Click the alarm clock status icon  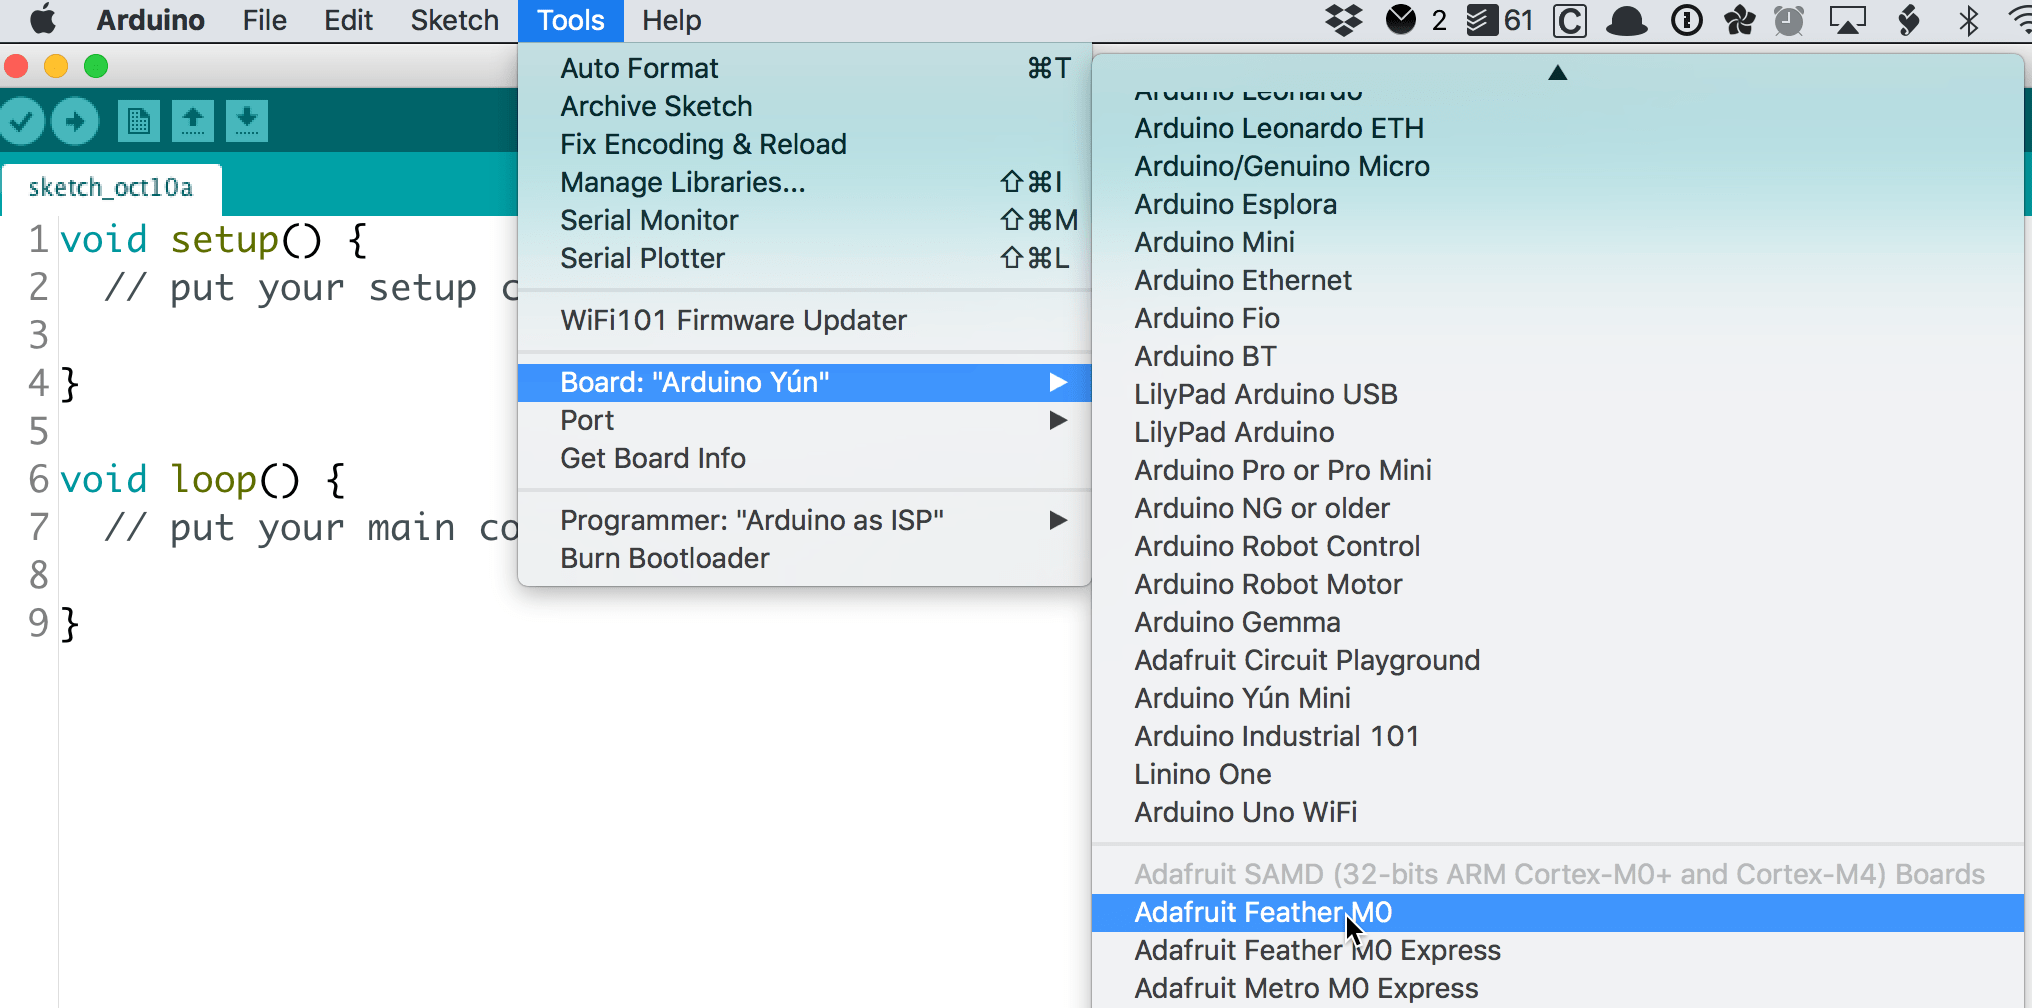(x=1789, y=20)
